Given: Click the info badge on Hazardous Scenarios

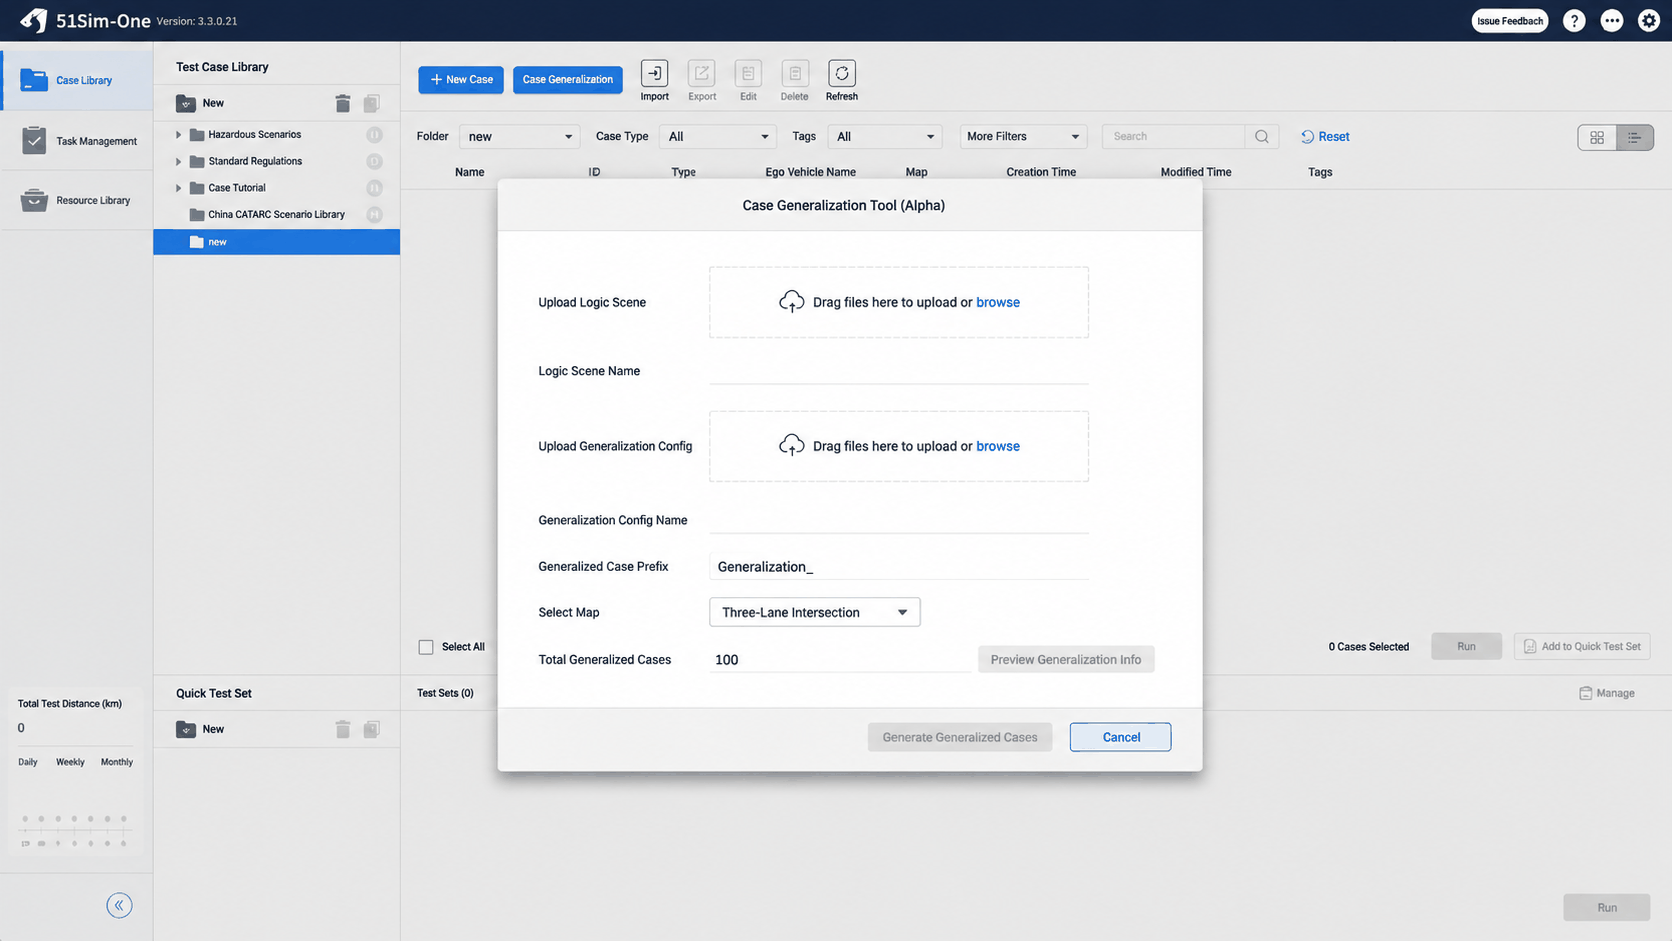Looking at the screenshot, I should [374, 134].
